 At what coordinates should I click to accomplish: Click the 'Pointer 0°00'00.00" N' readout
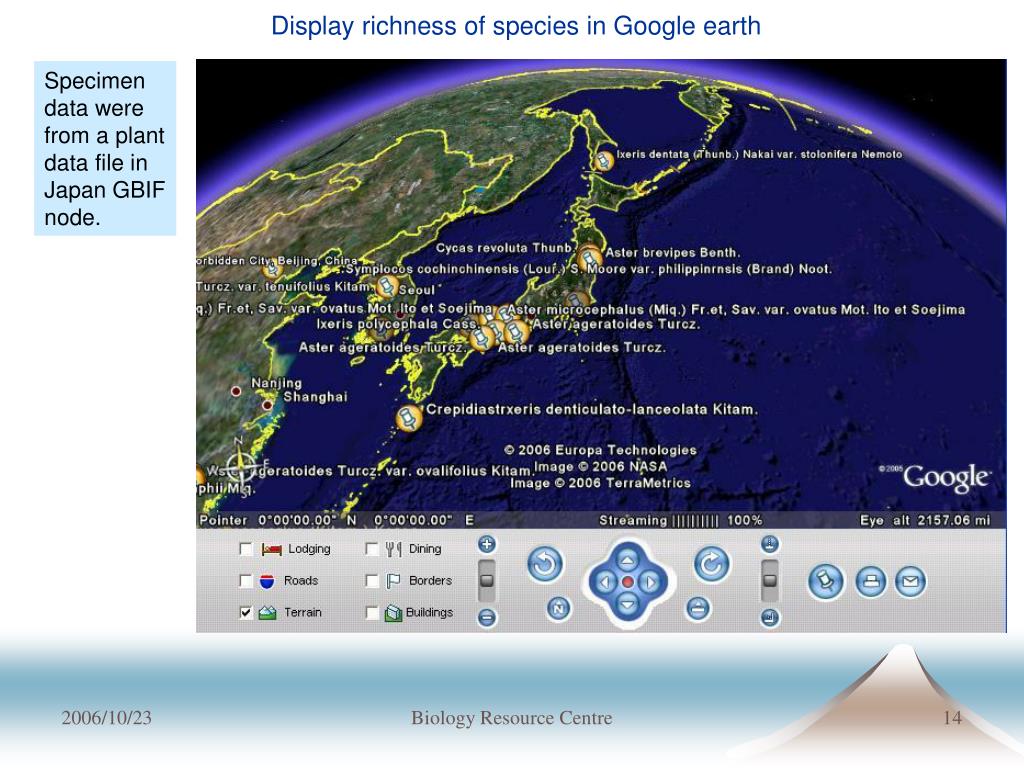[x=278, y=520]
